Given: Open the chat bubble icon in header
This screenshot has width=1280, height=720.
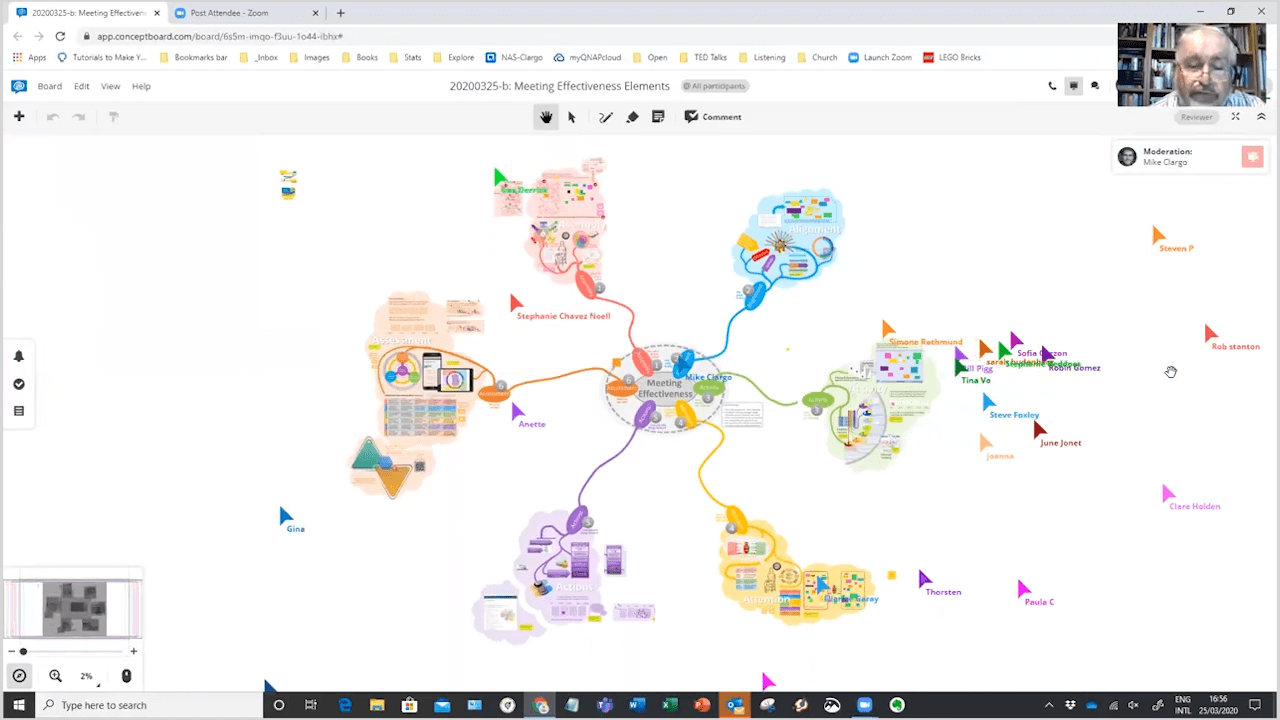Looking at the screenshot, I should click(x=1095, y=86).
